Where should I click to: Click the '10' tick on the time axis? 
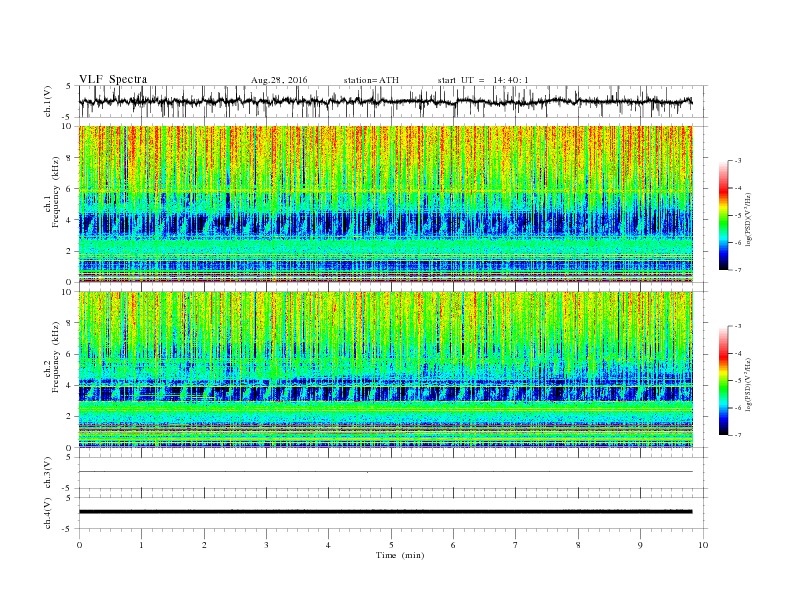tap(703, 545)
